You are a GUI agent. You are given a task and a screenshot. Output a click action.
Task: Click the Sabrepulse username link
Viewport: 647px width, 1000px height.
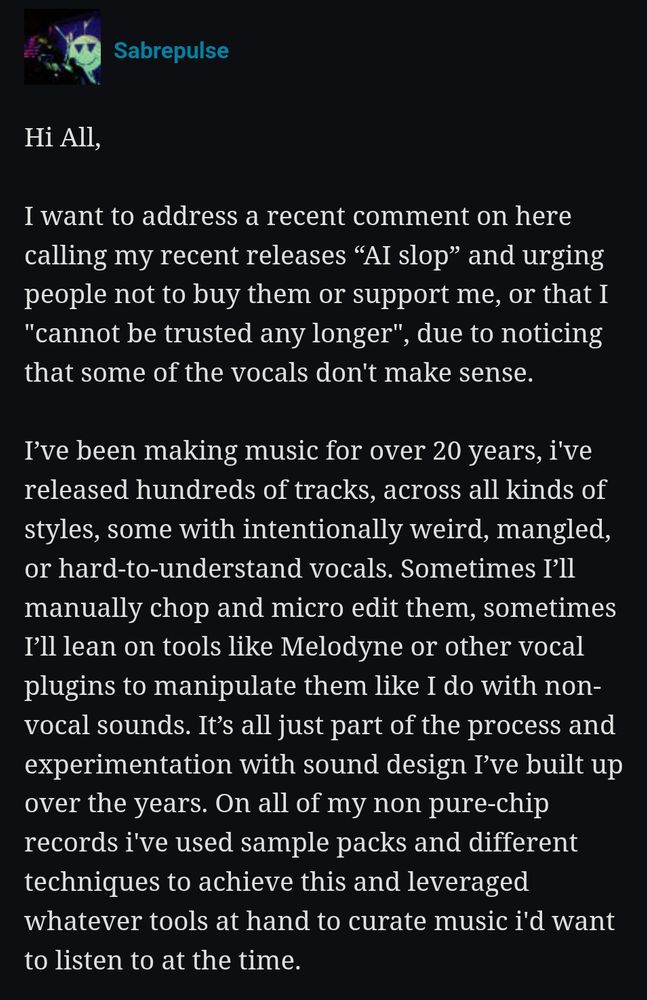point(171,50)
